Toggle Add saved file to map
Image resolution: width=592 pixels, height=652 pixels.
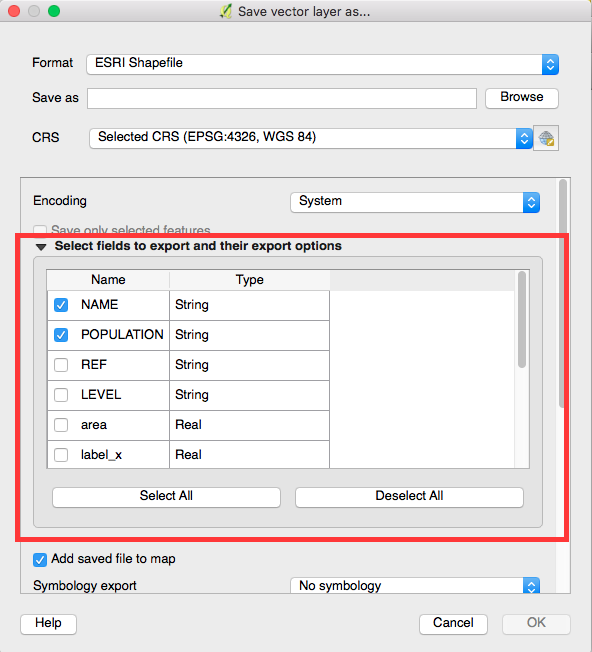[x=40, y=559]
